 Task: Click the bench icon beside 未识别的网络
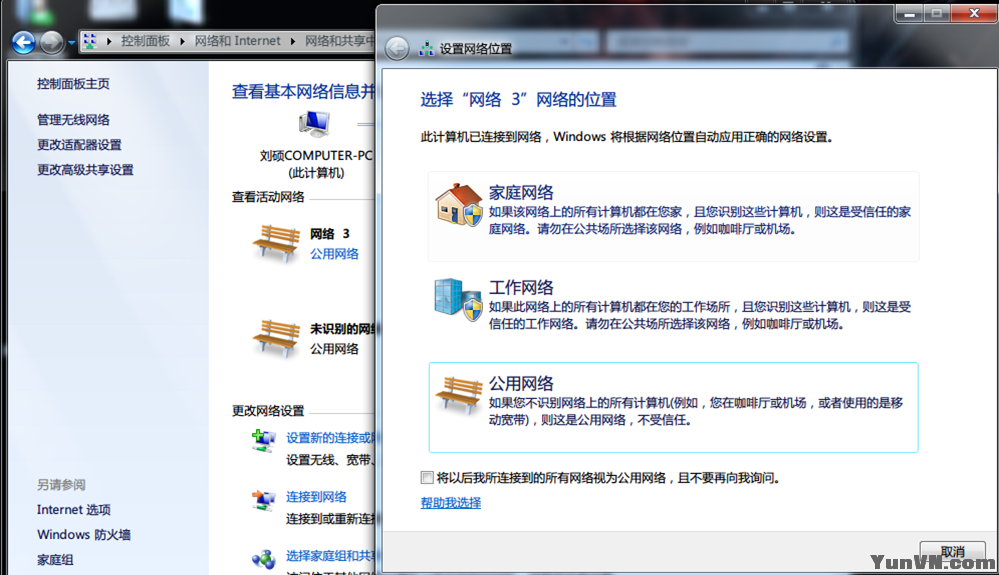[x=276, y=339]
